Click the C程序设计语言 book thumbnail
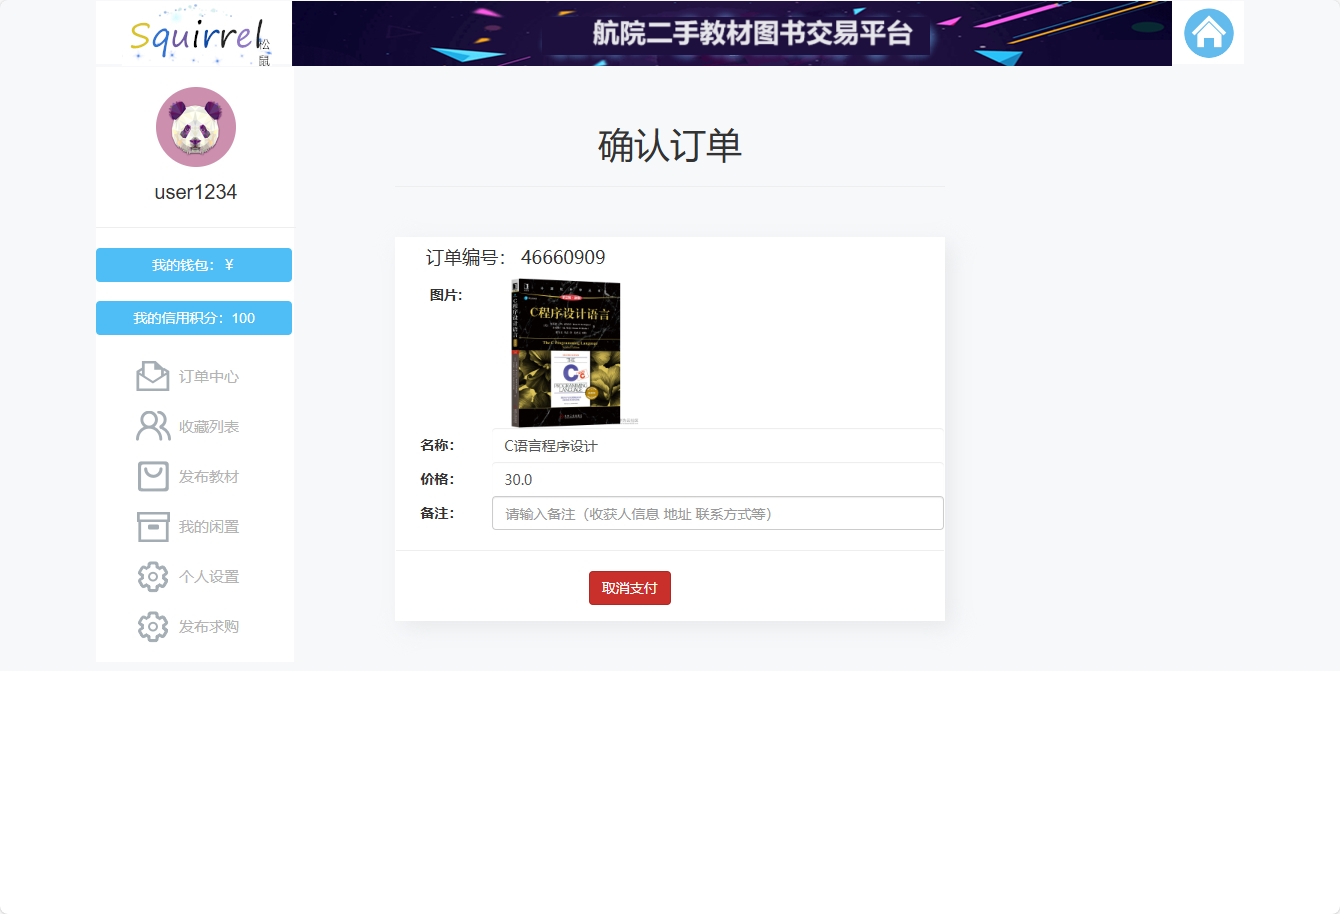Screen dimensions: 1340x914 [x=566, y=352]
